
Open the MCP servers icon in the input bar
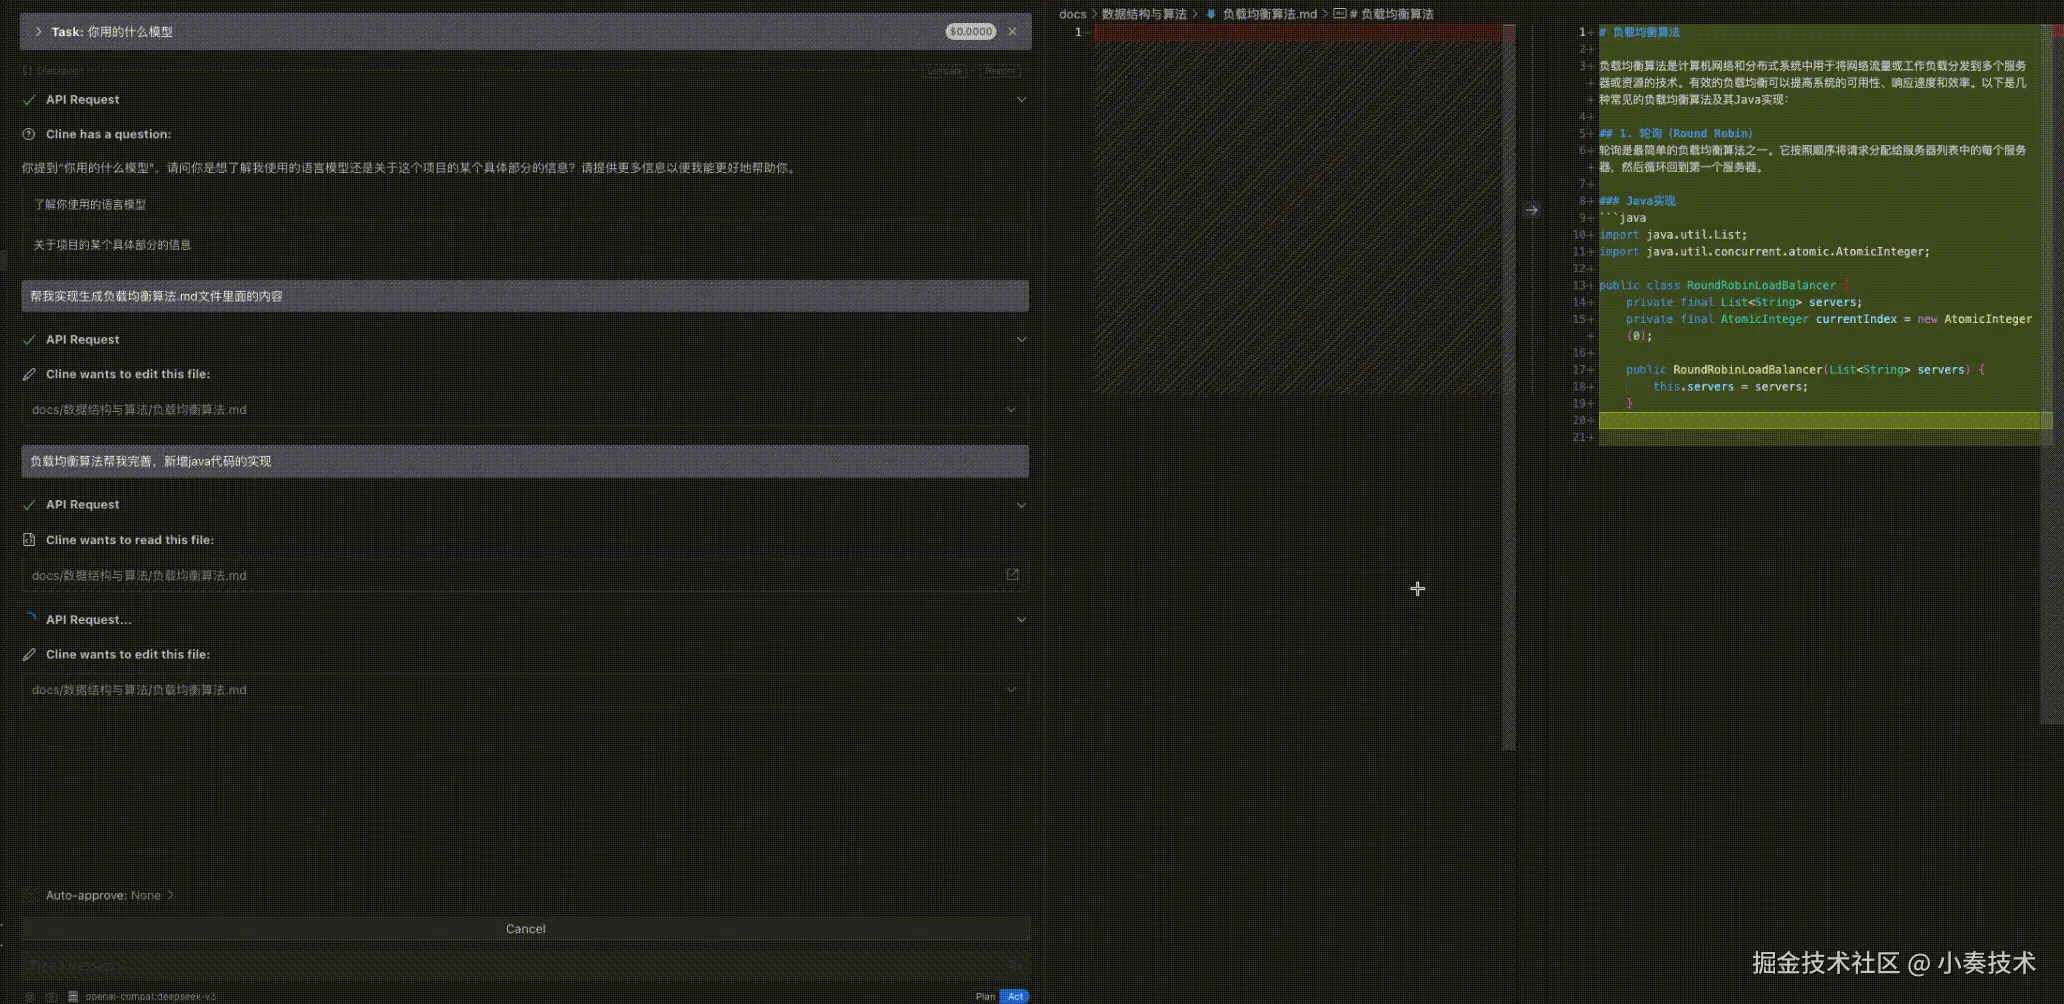[73, 997]
